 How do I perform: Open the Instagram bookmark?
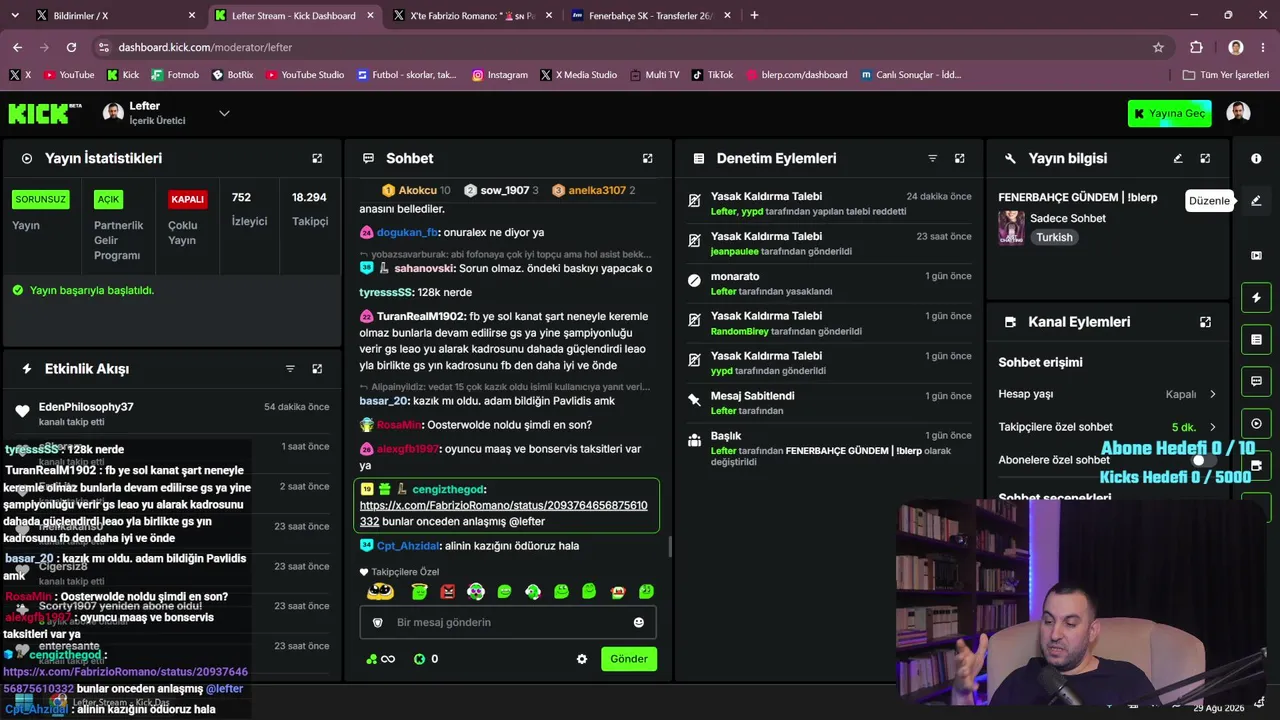(x=500, y=75)
